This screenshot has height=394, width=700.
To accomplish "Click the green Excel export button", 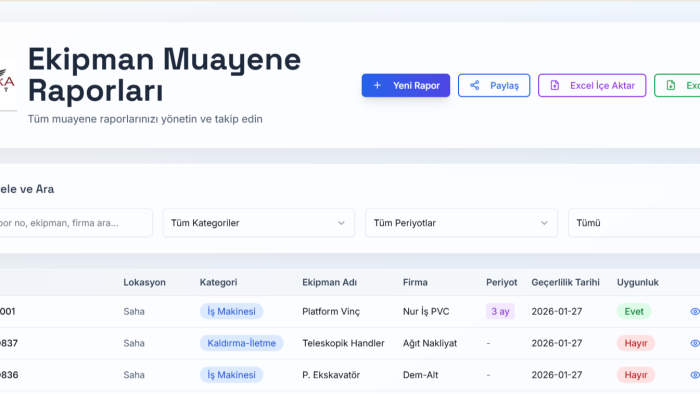I will tap(677, 85).
